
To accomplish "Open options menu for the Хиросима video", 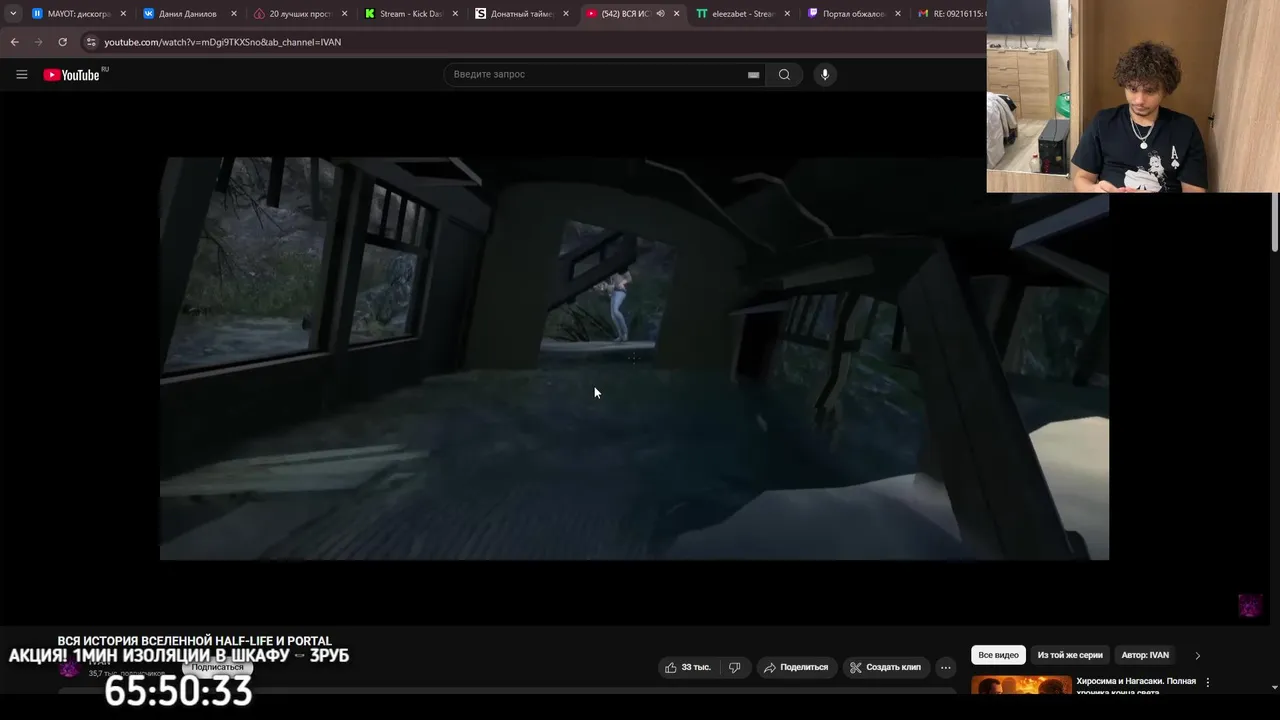I will (1207, 682).
